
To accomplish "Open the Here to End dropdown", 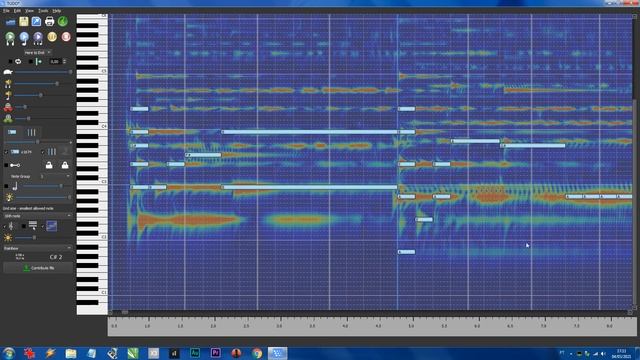I will click(37, 53).
